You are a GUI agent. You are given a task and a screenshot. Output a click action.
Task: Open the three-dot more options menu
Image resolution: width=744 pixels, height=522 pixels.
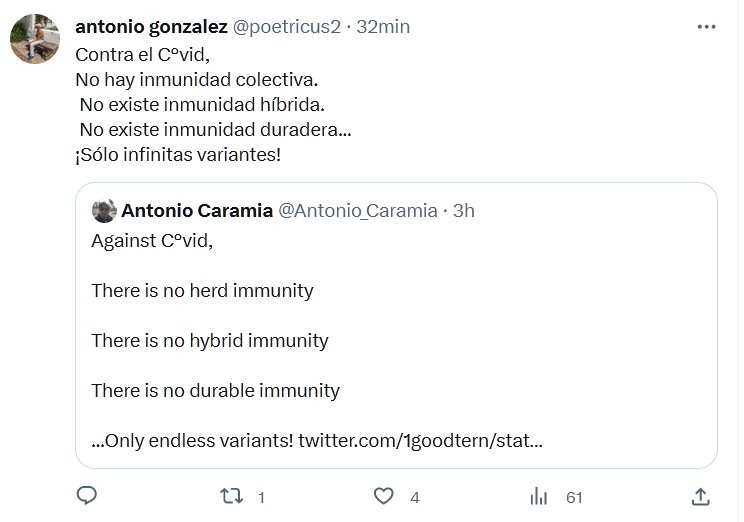[x=708, y=27]
